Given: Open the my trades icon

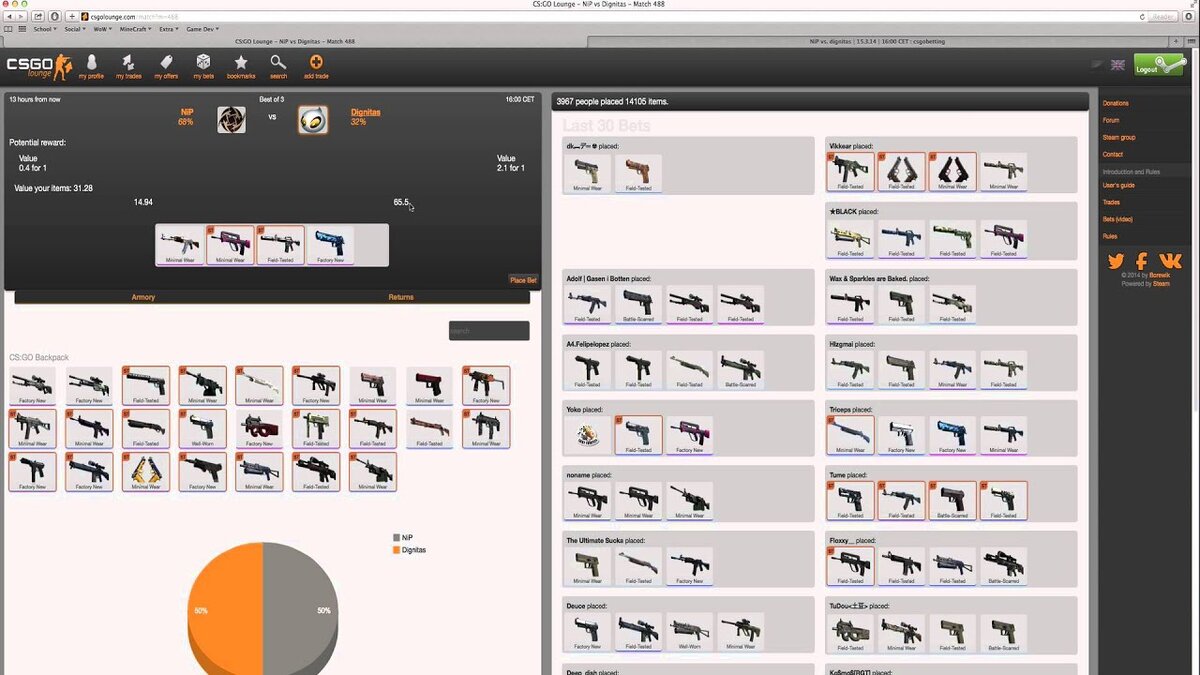Looking at the screenshot, I should [x=128, y=62].
